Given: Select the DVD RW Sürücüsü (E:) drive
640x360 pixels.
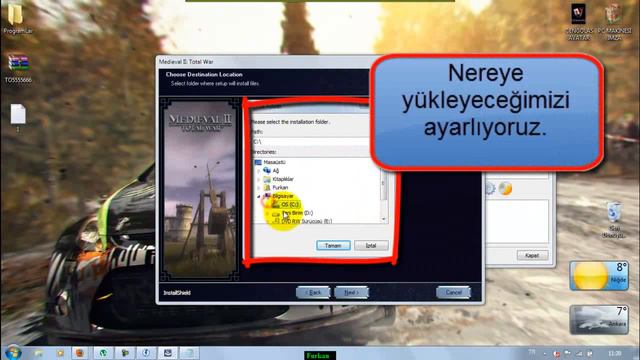Looking at the screenshot, I should tap(307, 221).
